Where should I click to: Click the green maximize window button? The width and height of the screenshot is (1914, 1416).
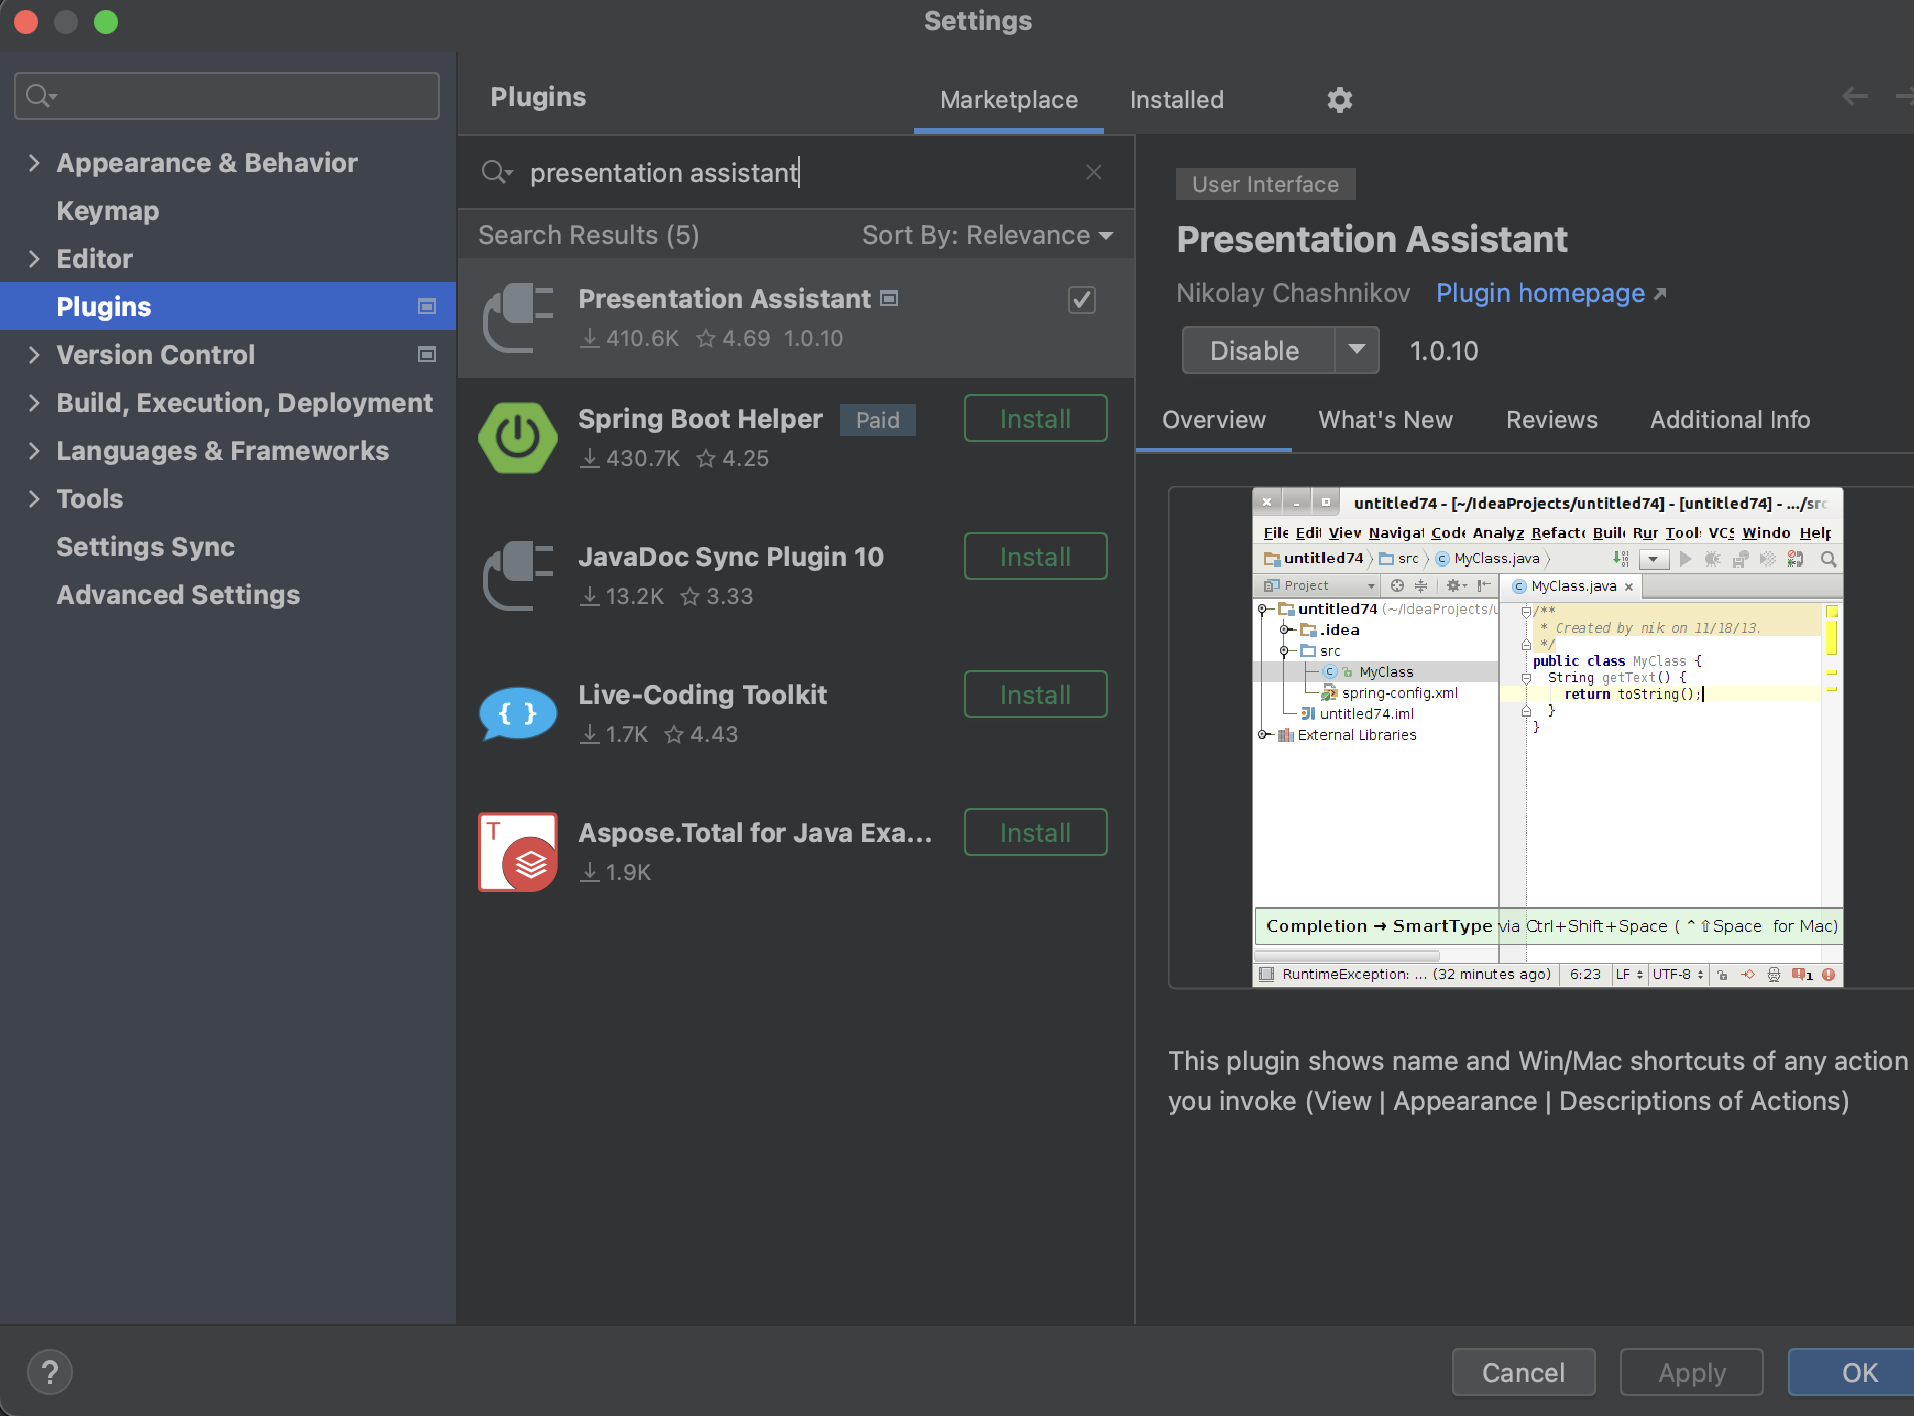[106, 22]
